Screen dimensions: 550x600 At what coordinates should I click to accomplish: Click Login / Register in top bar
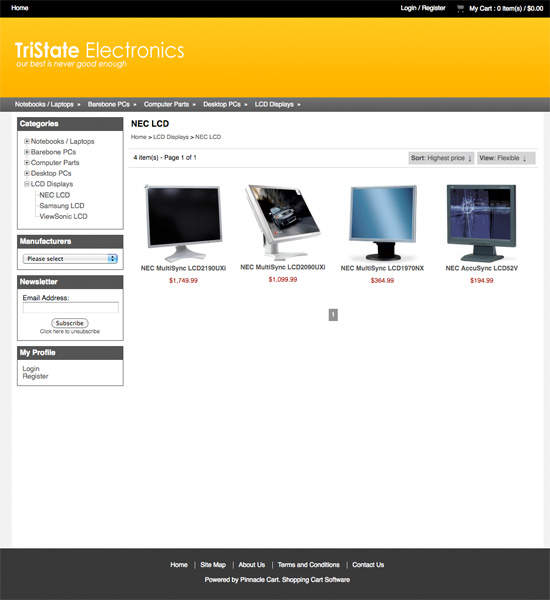tap(423, 8)
